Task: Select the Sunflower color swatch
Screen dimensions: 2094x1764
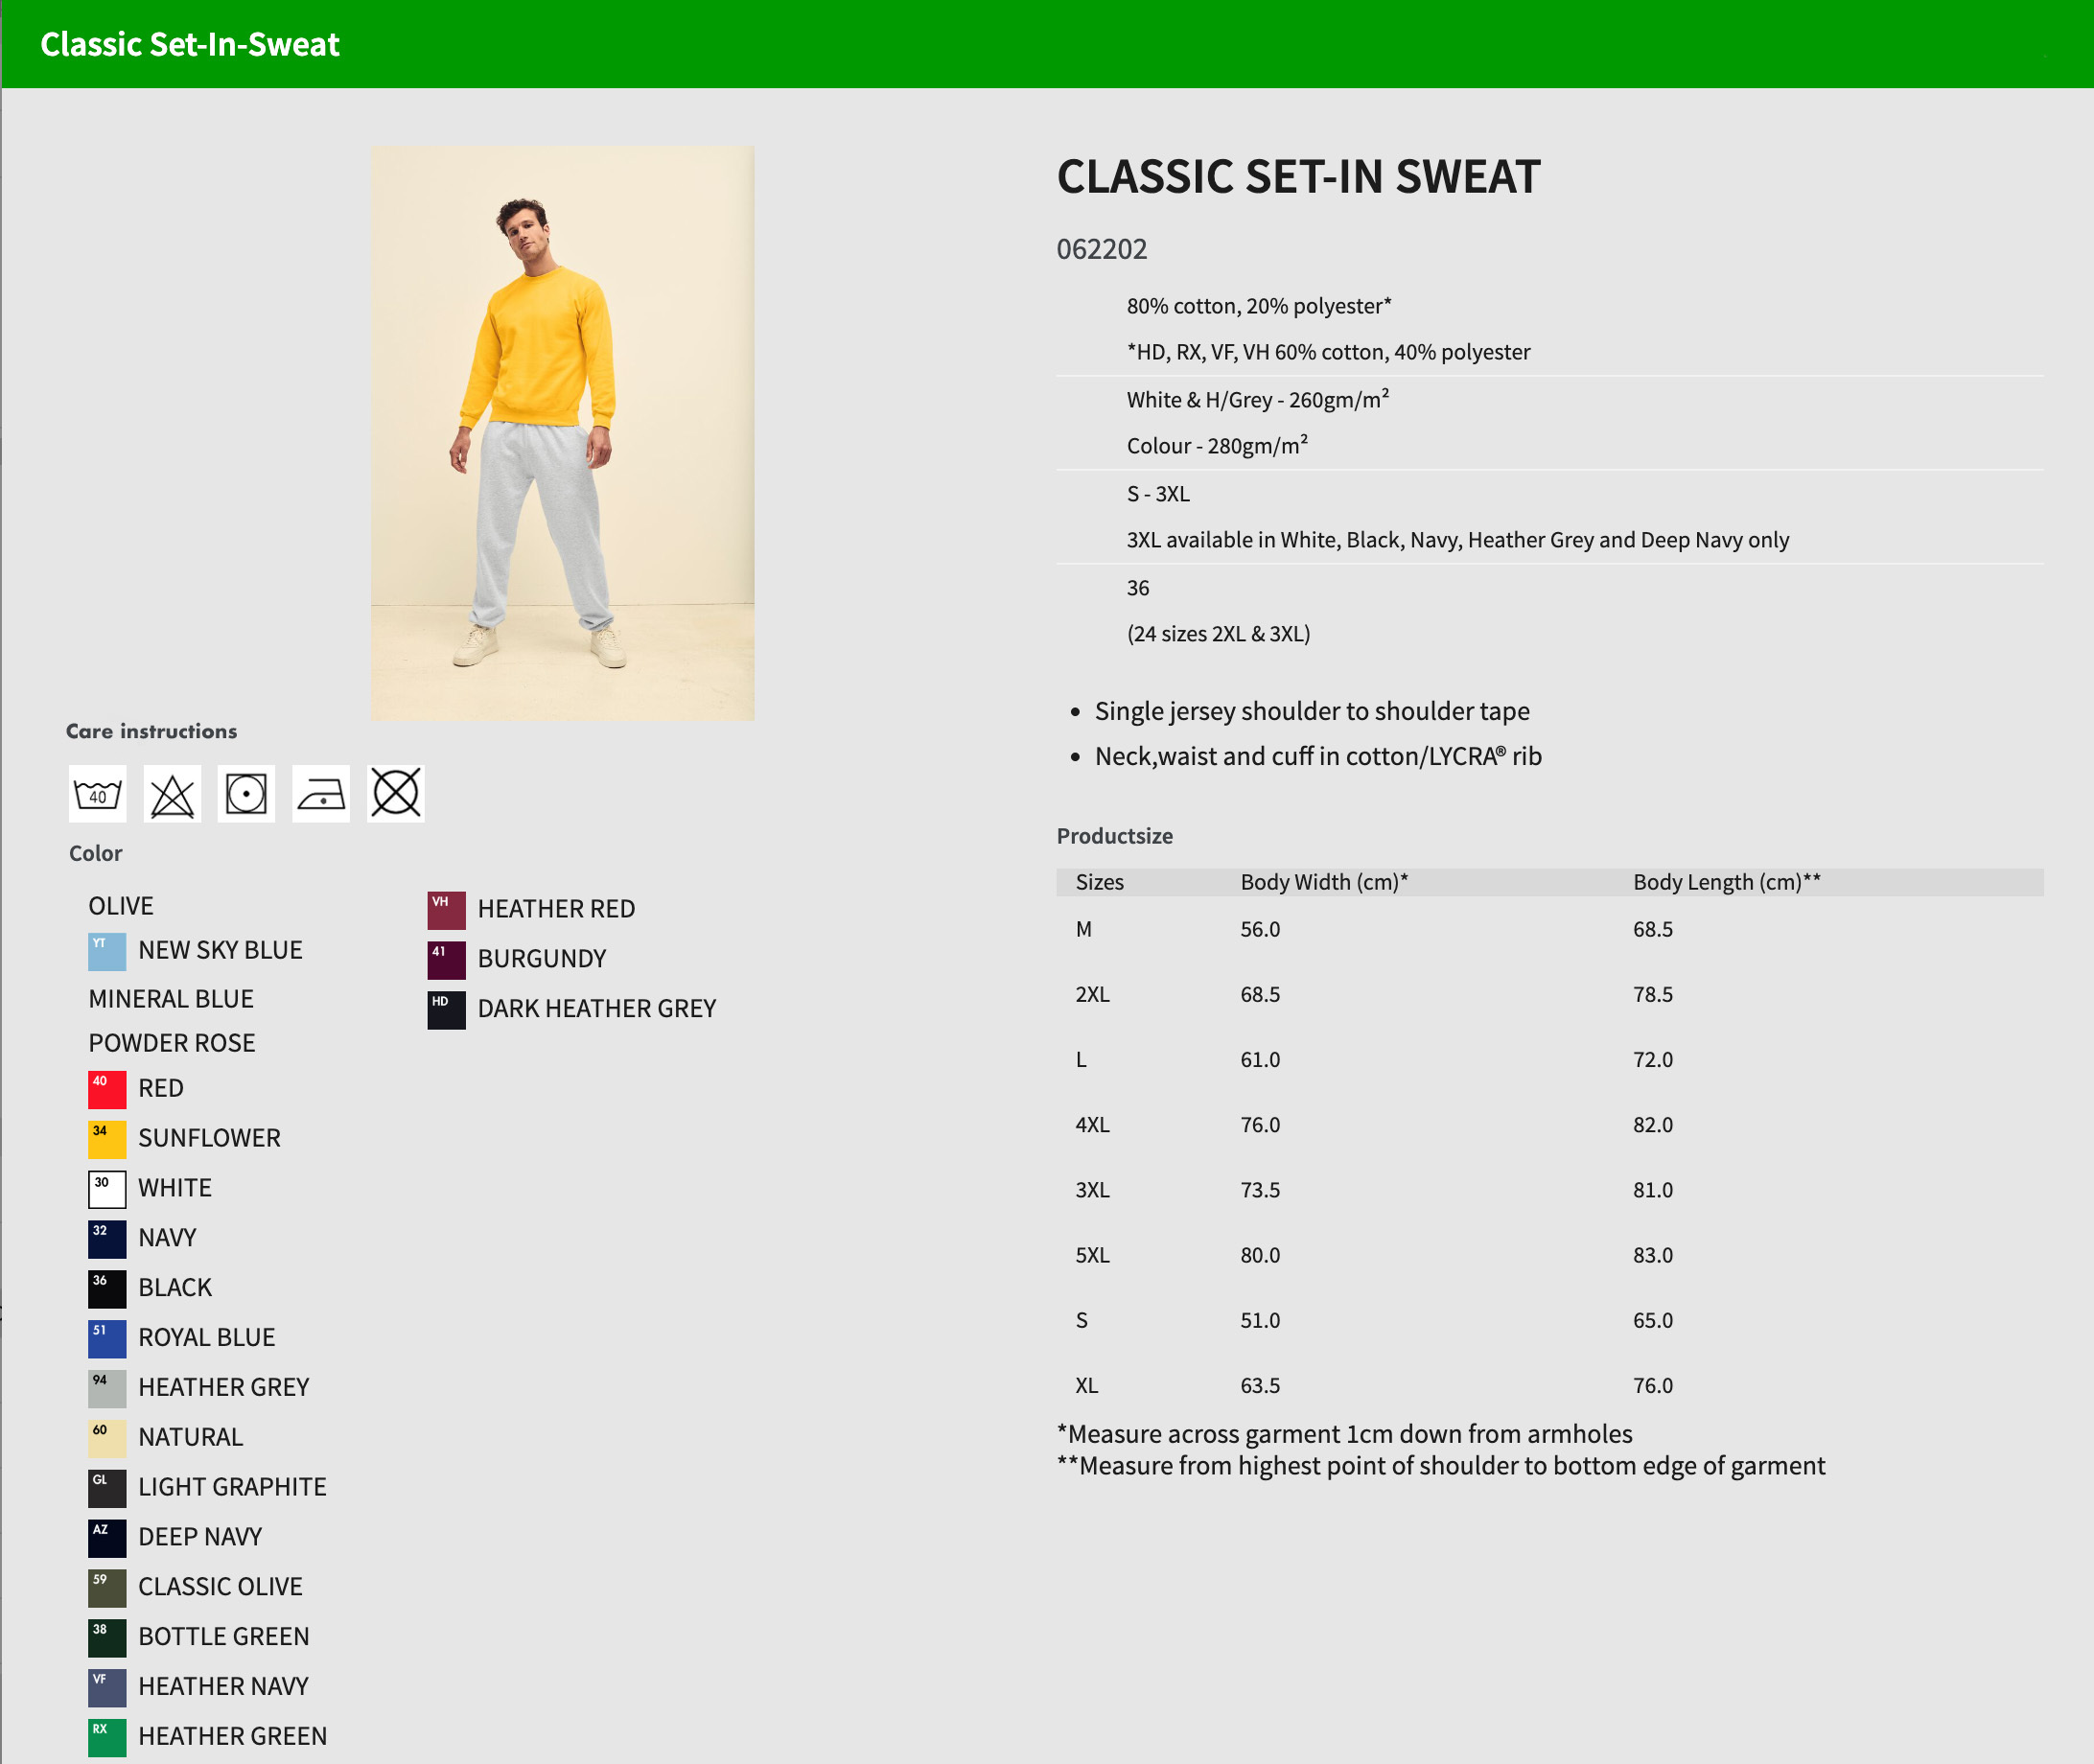Action: point(107,1139)
